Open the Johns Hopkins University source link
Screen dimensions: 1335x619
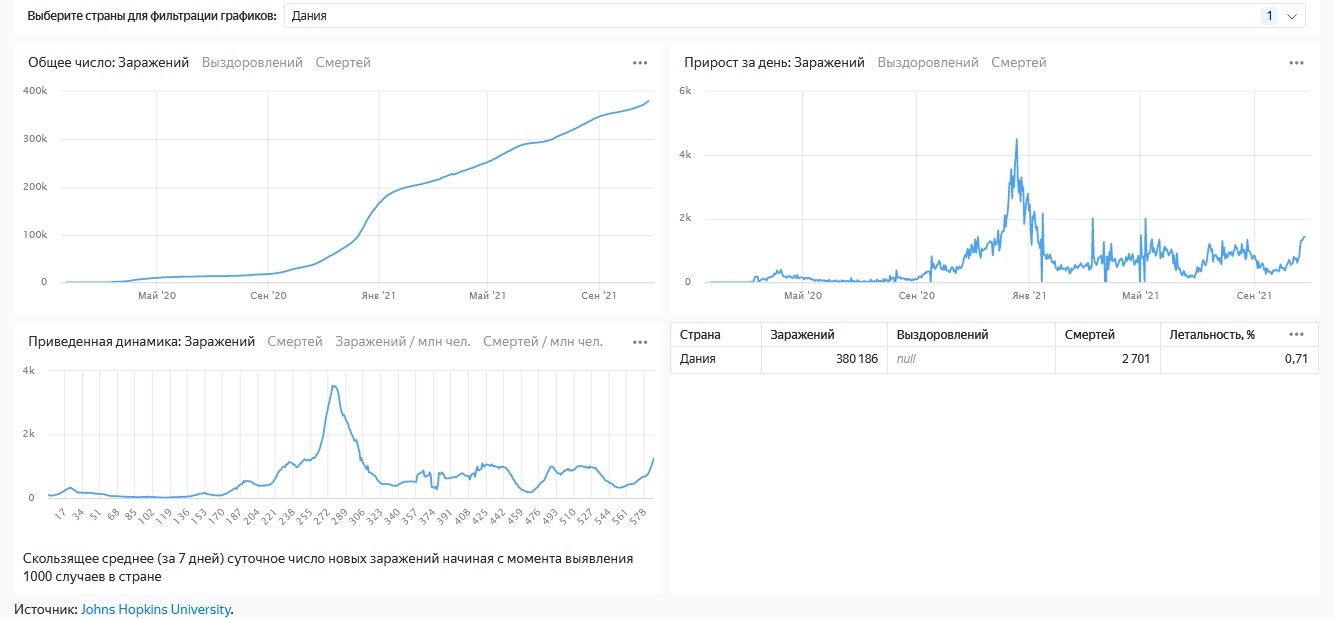pyautogui.click(x=155, y=608)
